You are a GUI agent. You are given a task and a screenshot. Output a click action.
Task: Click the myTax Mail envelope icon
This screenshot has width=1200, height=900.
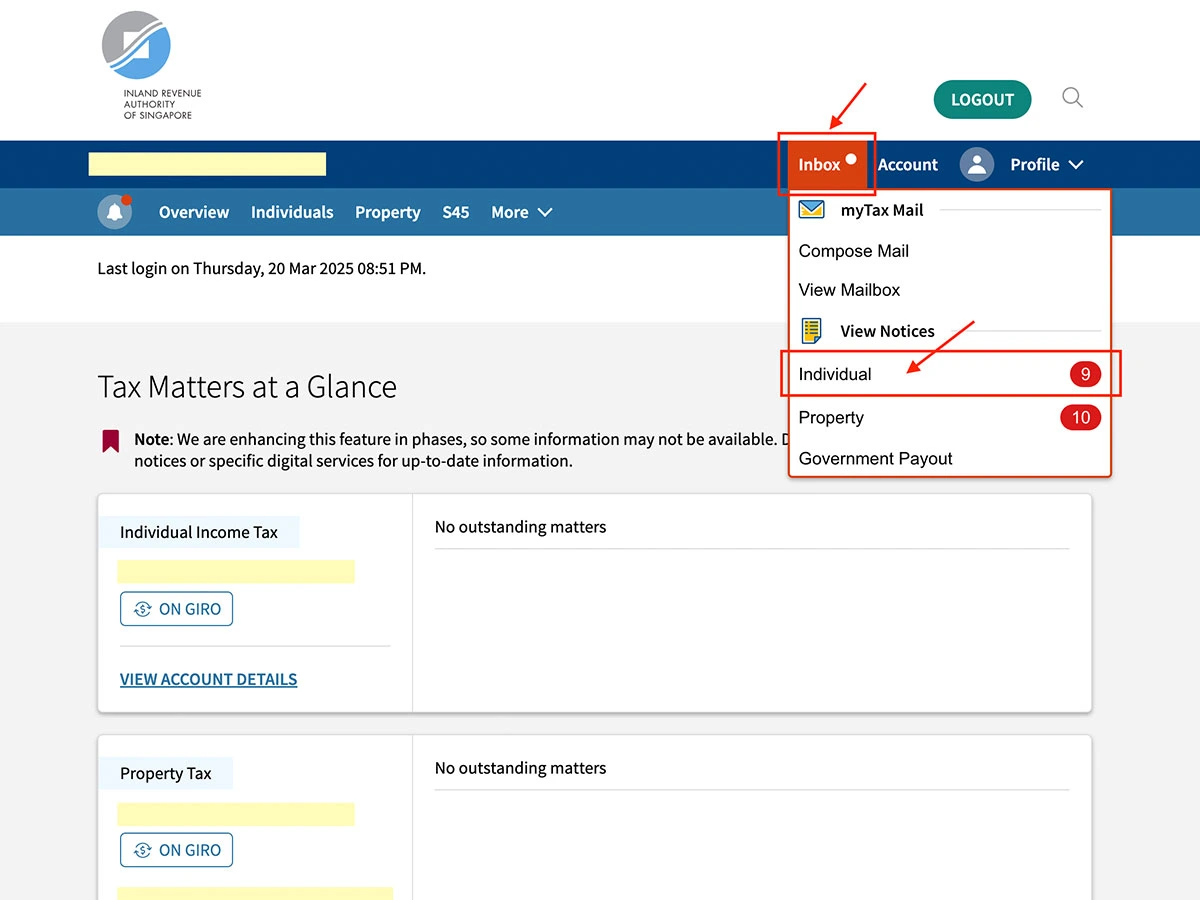point(812,210)
